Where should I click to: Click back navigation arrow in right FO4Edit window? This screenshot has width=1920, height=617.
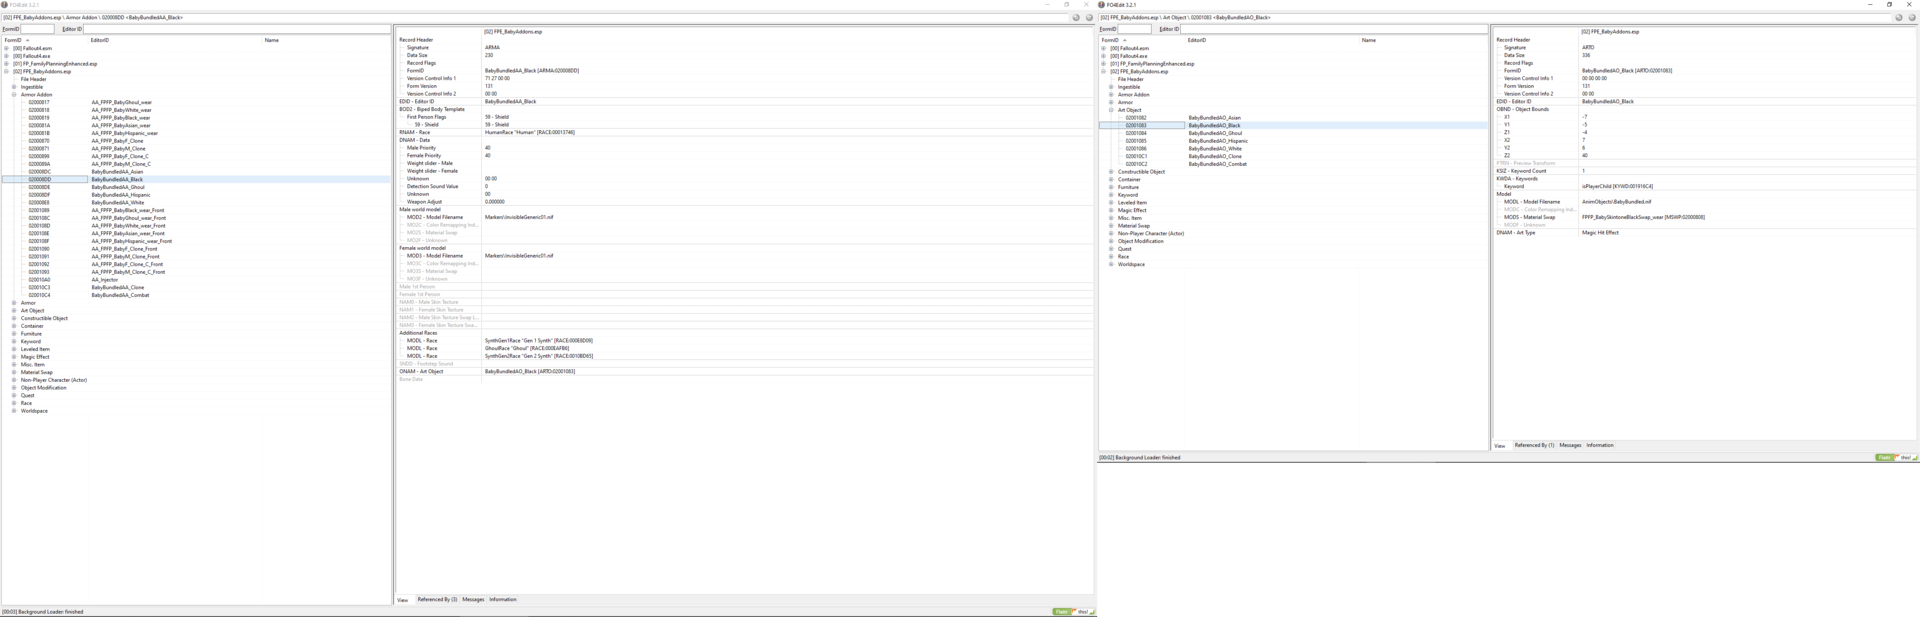1898,17
